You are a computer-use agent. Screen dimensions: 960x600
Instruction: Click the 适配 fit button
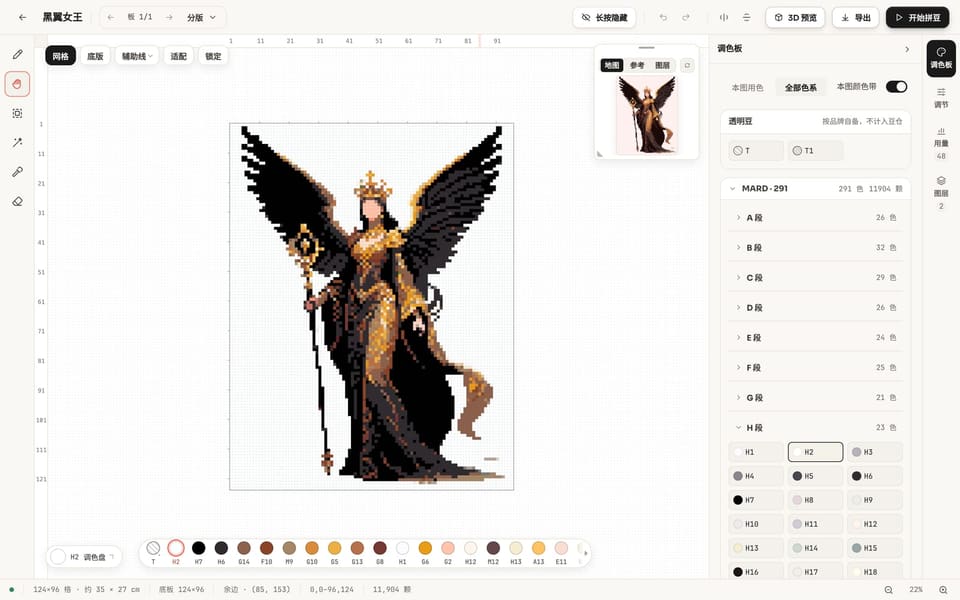pos(178,56)
